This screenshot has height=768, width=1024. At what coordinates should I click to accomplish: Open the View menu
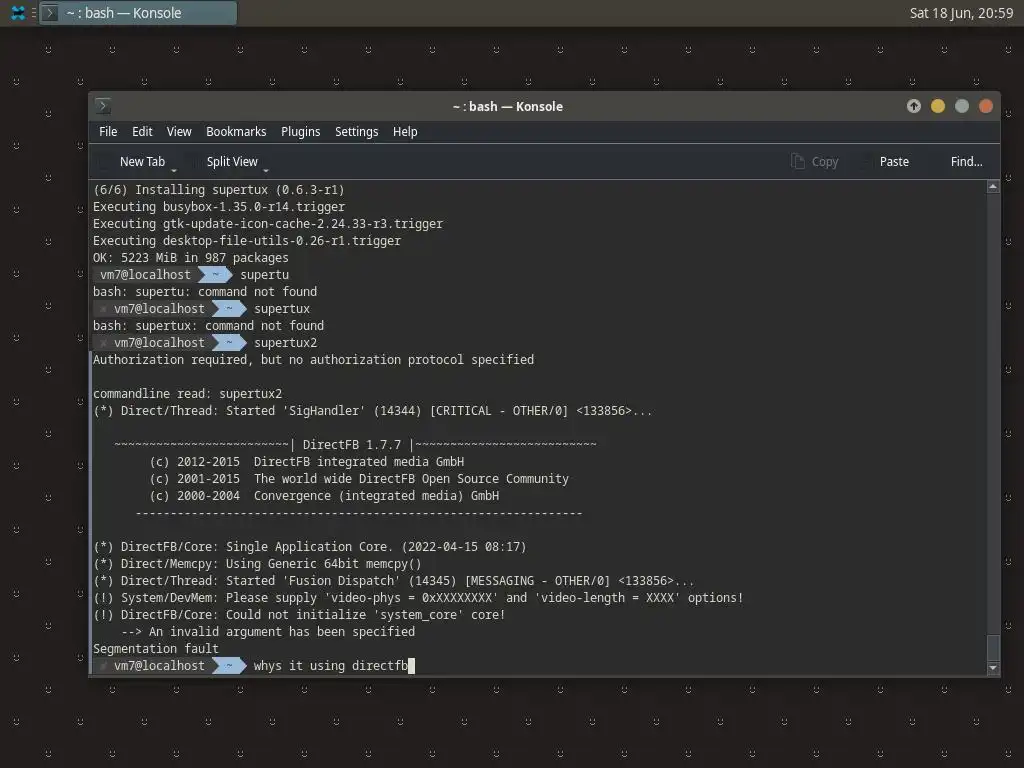click(179, 131)
